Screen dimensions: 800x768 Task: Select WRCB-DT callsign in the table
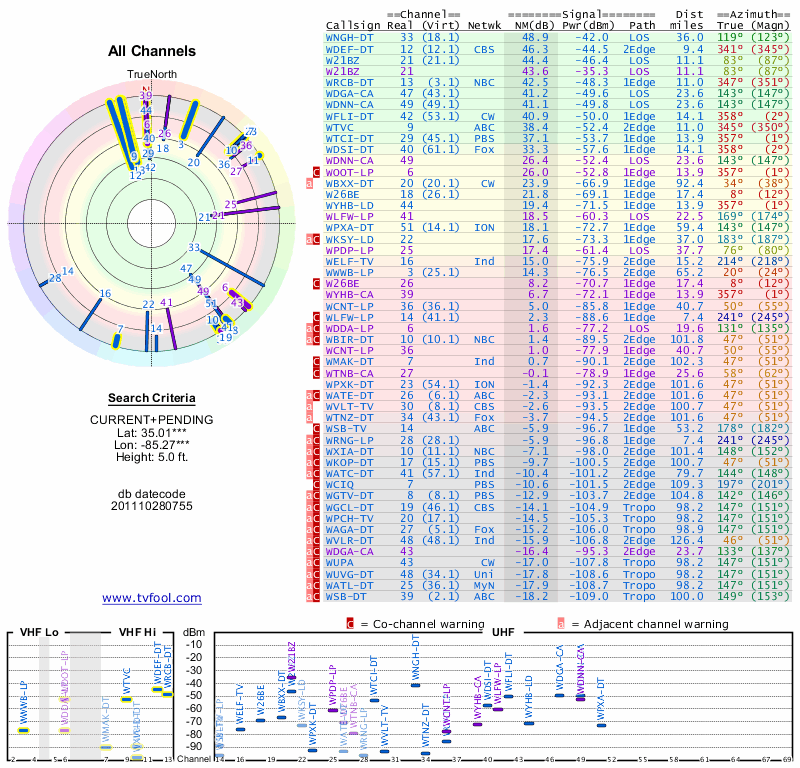tap(349, 82)
